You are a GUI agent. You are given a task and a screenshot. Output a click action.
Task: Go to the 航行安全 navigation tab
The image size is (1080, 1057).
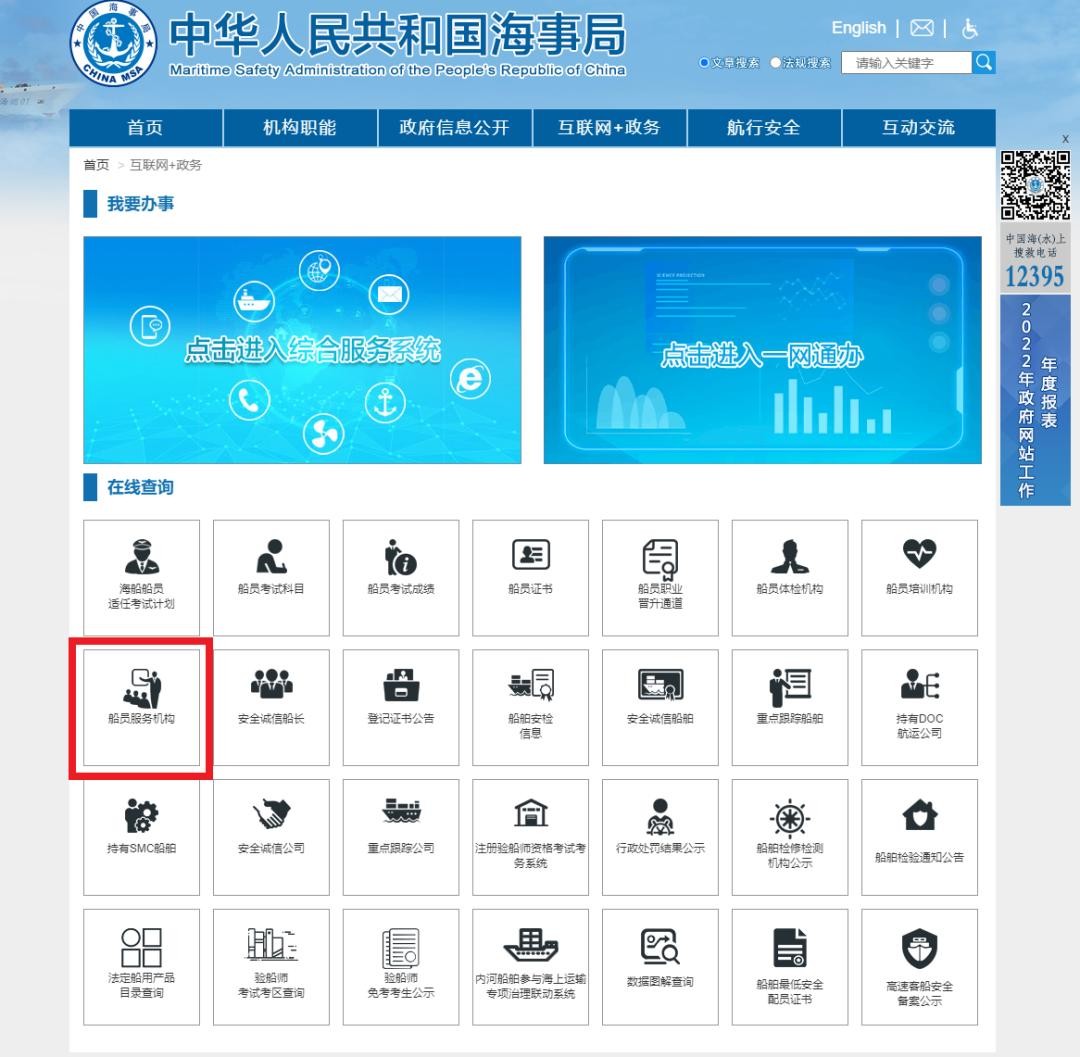[764, 128]
